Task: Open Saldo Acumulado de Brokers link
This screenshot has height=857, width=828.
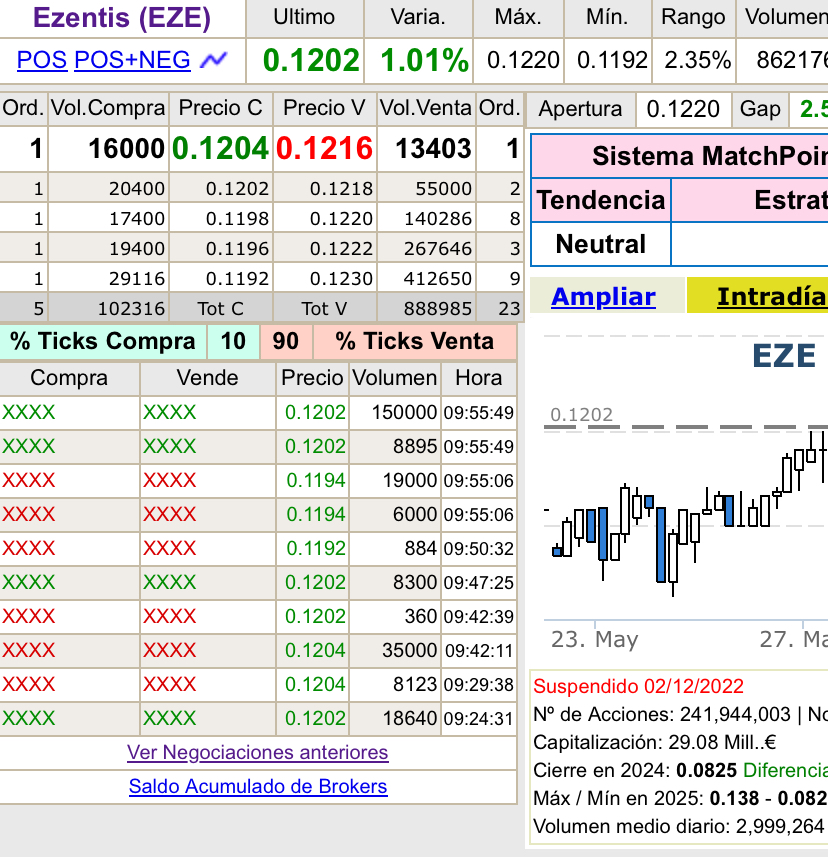Action: pyautogui.click(x=258, y=786)
